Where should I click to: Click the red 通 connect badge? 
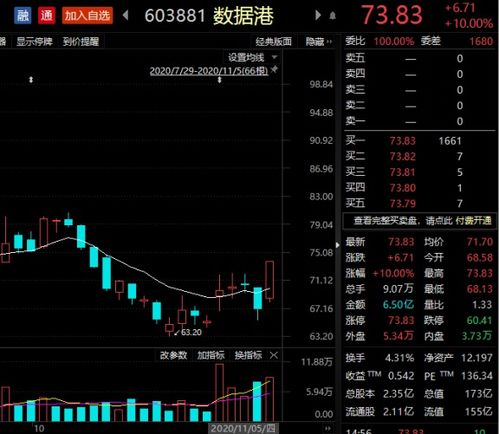[47, 16]
